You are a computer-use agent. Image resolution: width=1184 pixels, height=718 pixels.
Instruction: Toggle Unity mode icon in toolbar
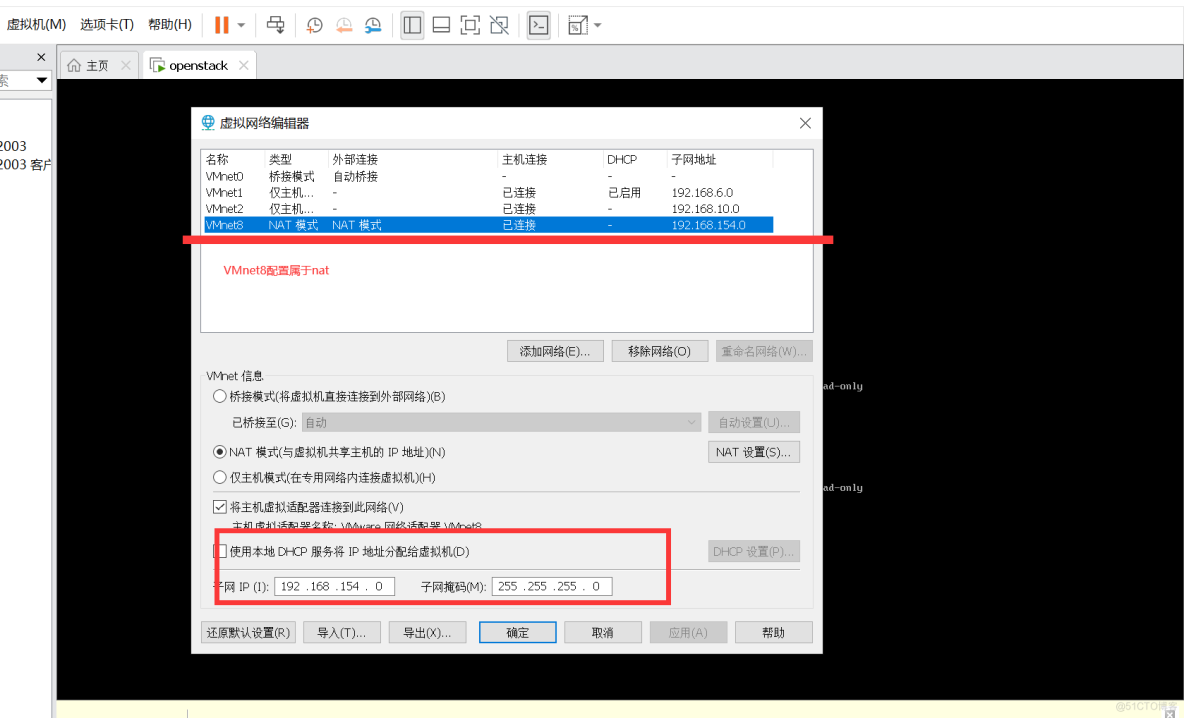(499, 25)
